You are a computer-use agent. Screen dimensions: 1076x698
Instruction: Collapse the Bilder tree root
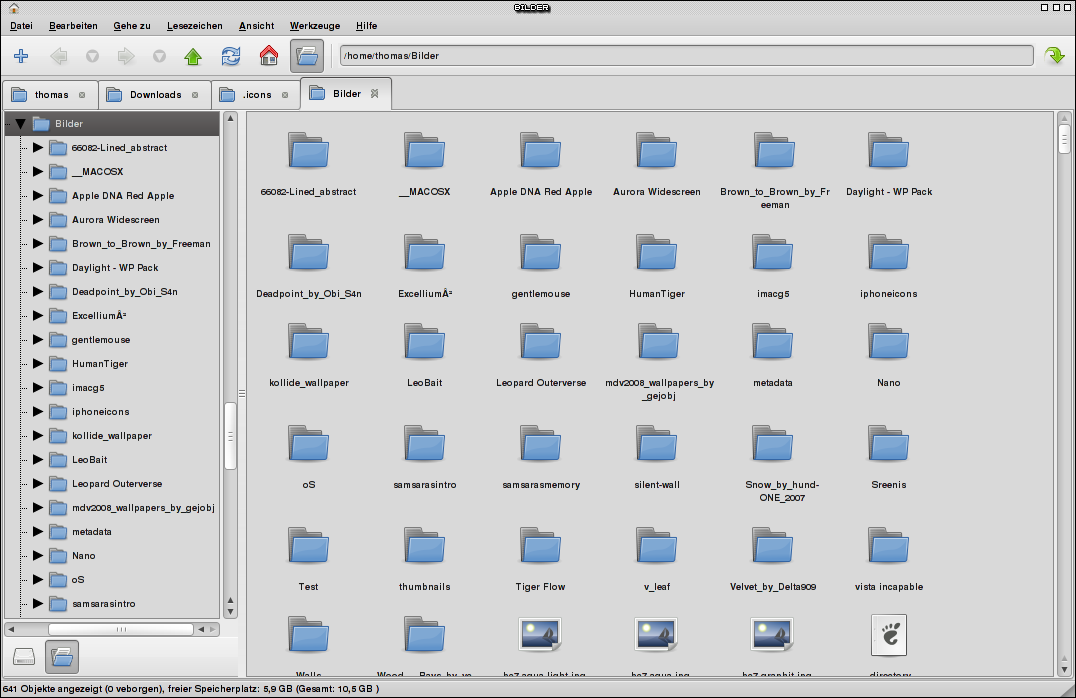click(20, 124)
